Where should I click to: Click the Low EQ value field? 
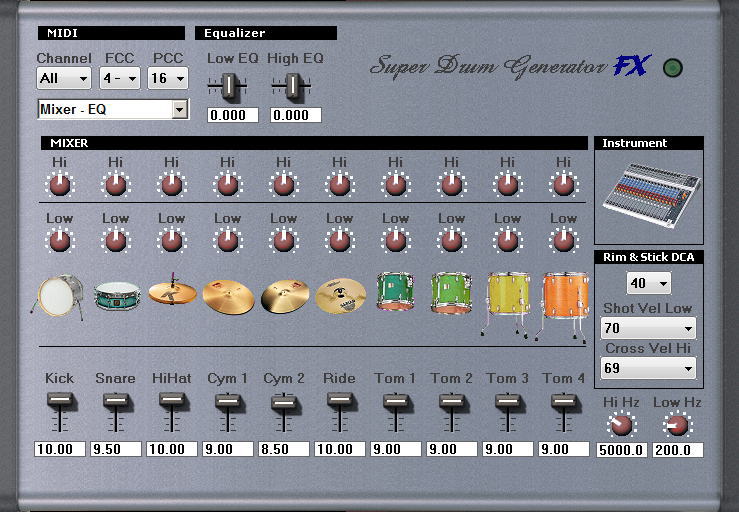point(233,115)
